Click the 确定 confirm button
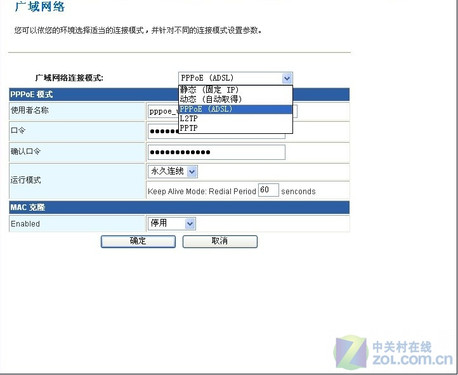Viewport: 458px width, 375px height. 138,241
